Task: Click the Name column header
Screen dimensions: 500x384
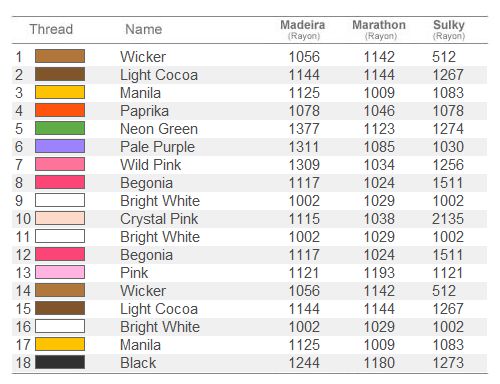Action: coord(144,29)
